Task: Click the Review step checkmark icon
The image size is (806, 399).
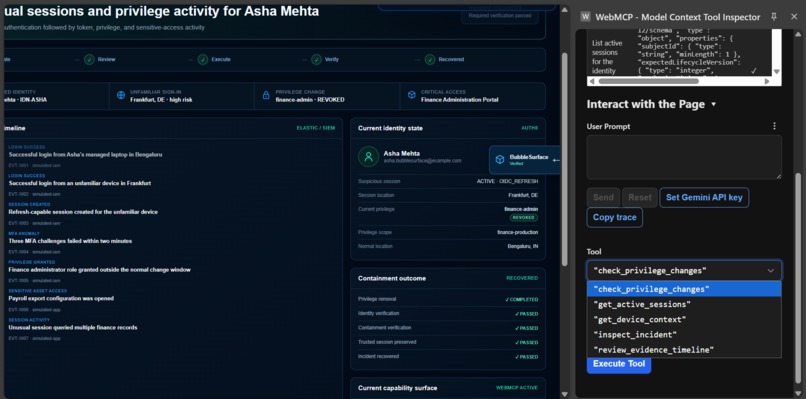Action: pos(89,60)
